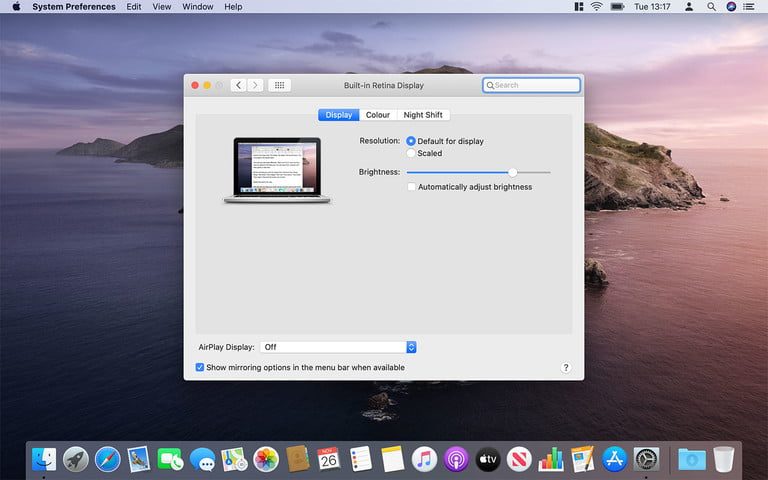Open Messages app in the dock
Screen dimensions: 768x480
pos(202,460)
